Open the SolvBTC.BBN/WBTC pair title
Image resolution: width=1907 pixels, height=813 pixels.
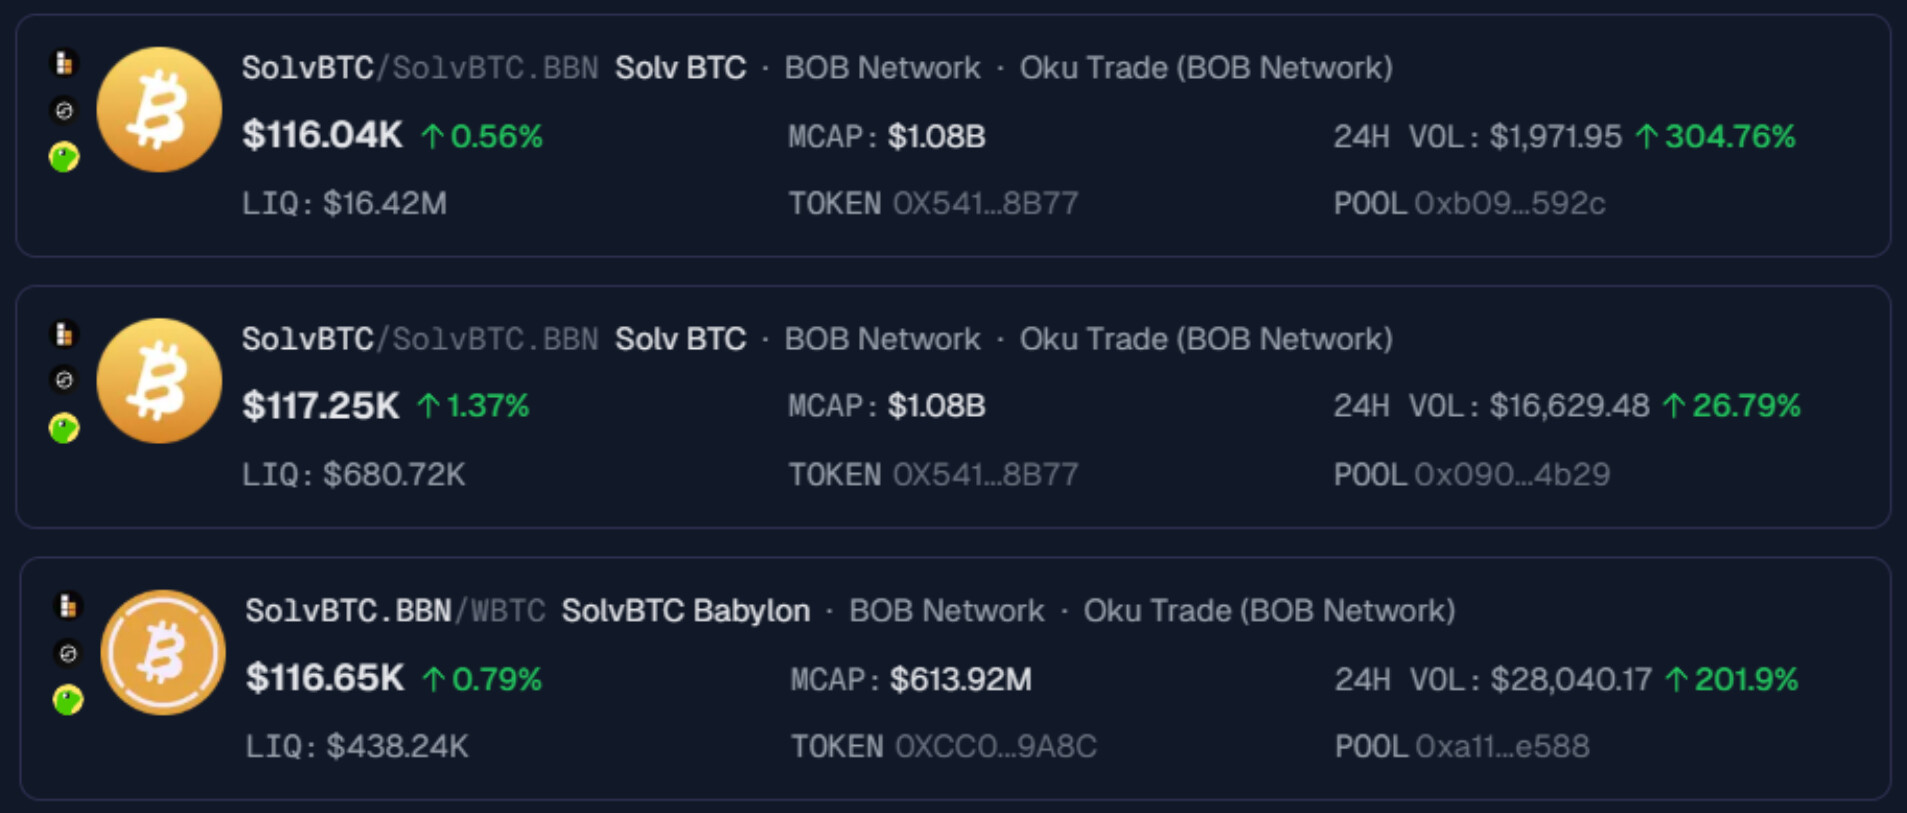[x=395, y=611]
